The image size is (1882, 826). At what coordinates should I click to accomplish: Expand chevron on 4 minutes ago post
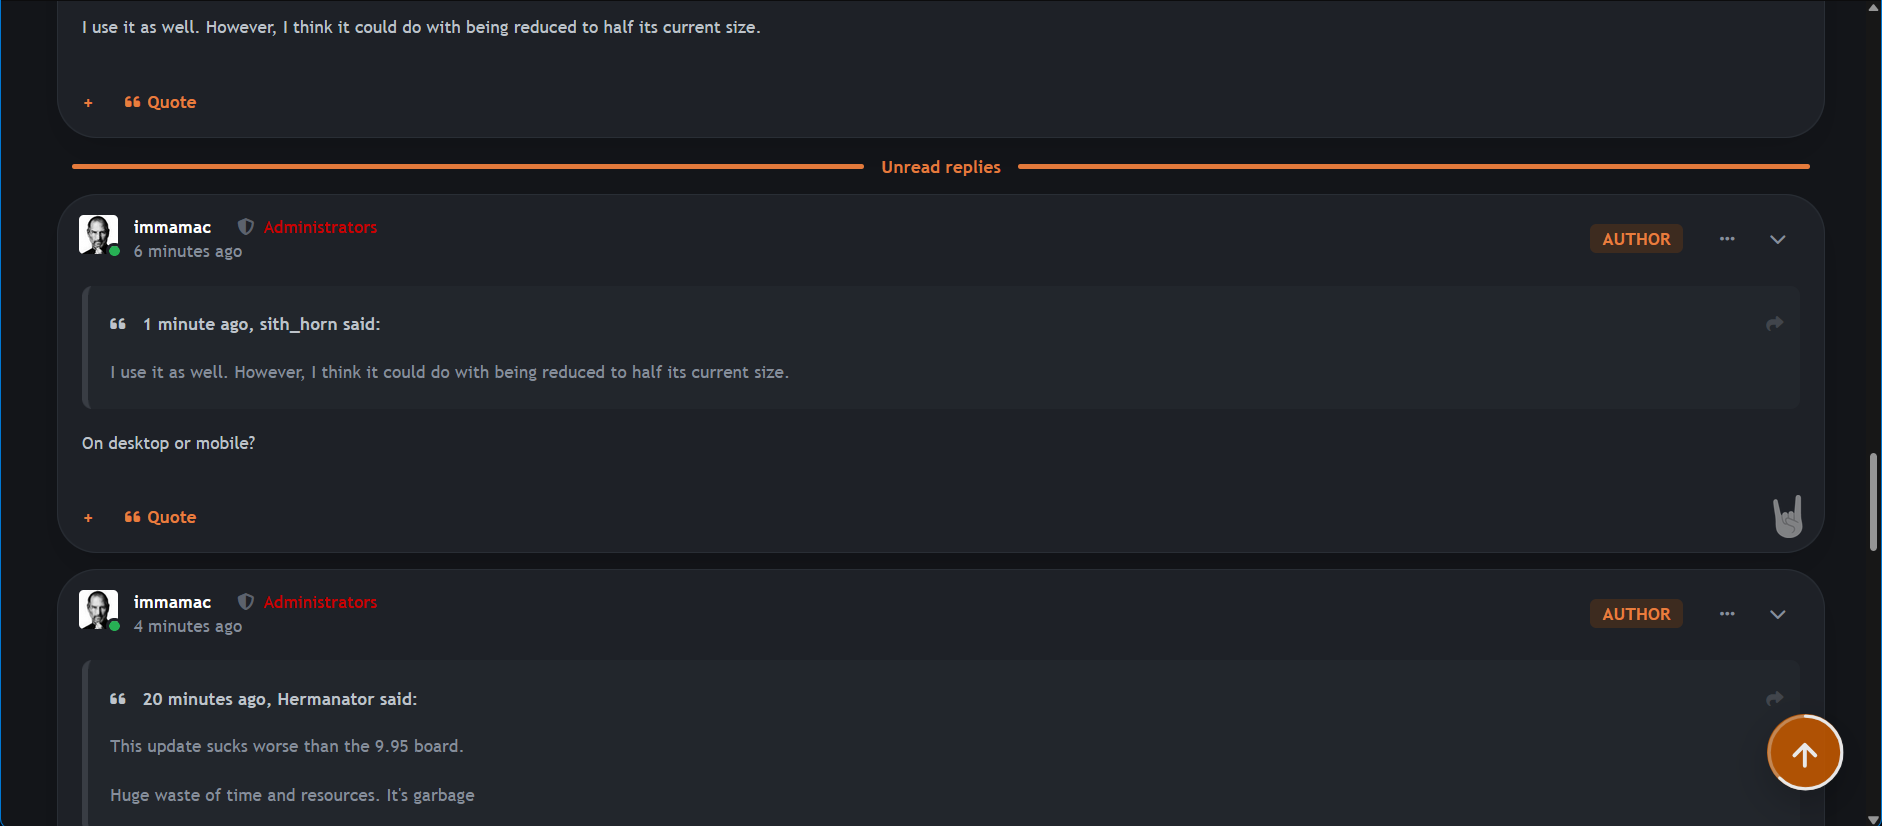pyautogui.click(x=1777, y=614)
